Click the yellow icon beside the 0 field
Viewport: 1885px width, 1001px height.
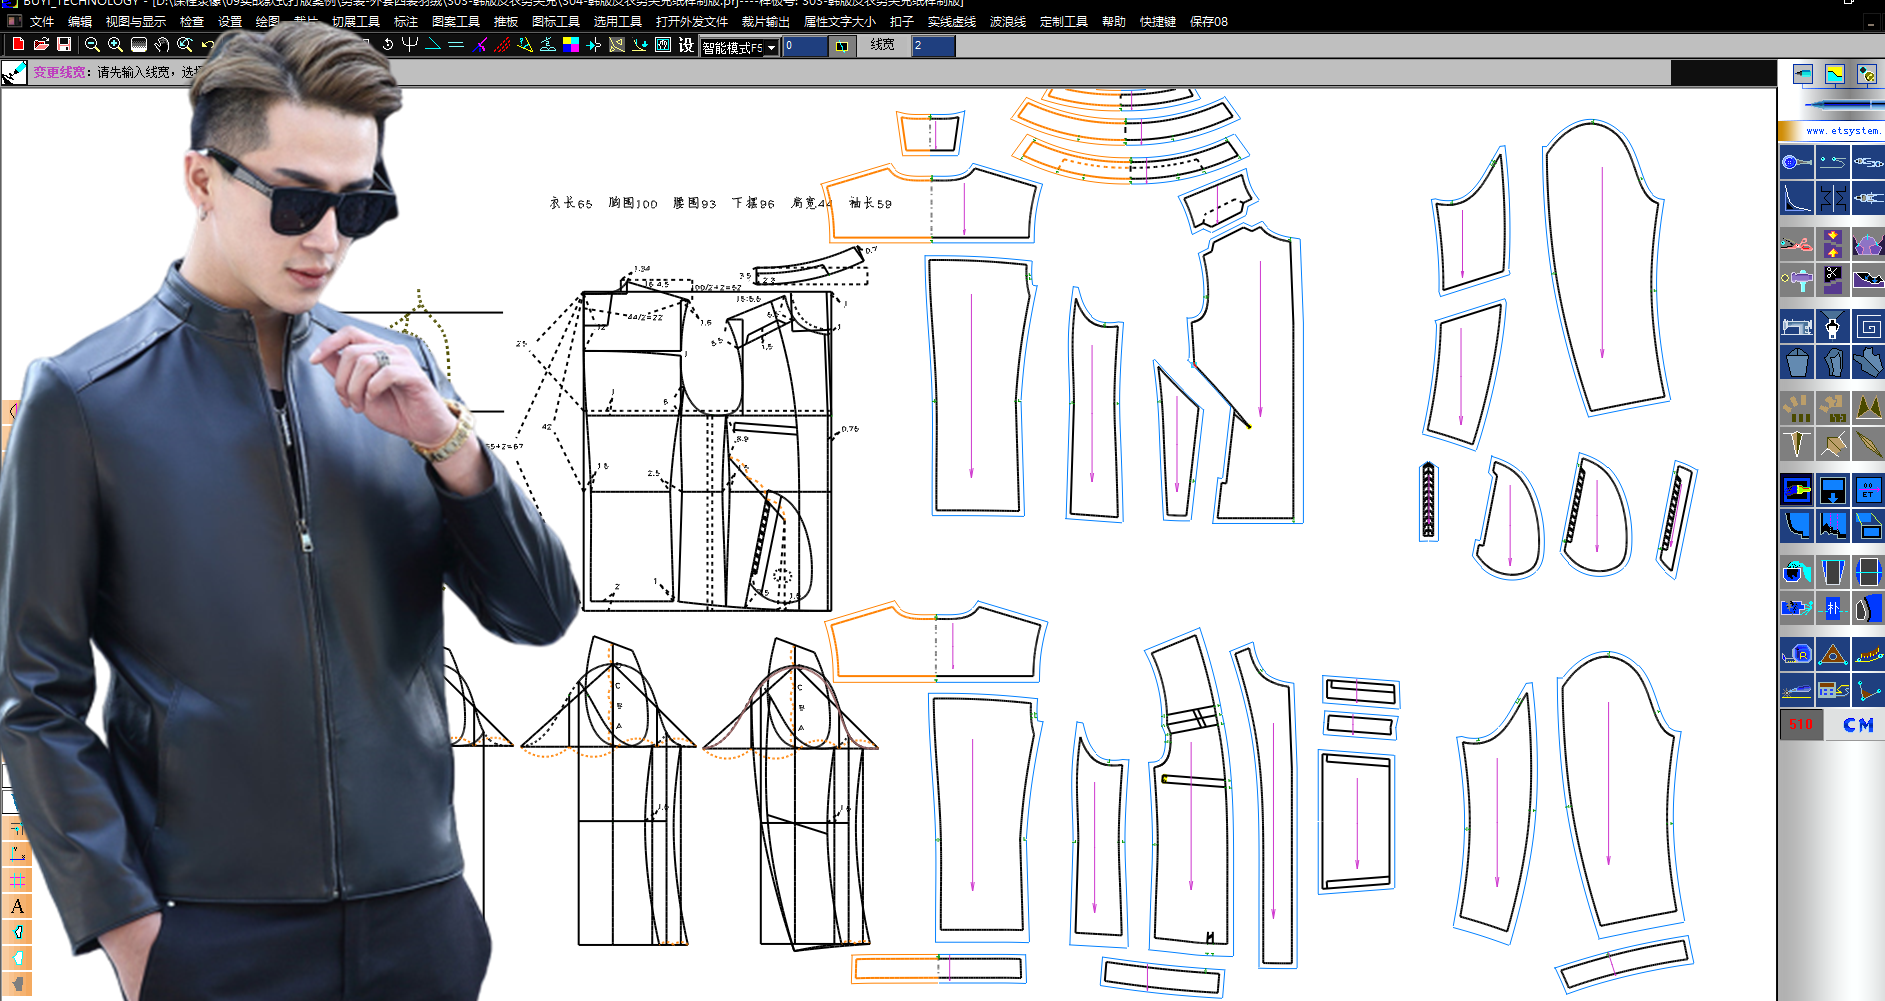pos(842,46)
